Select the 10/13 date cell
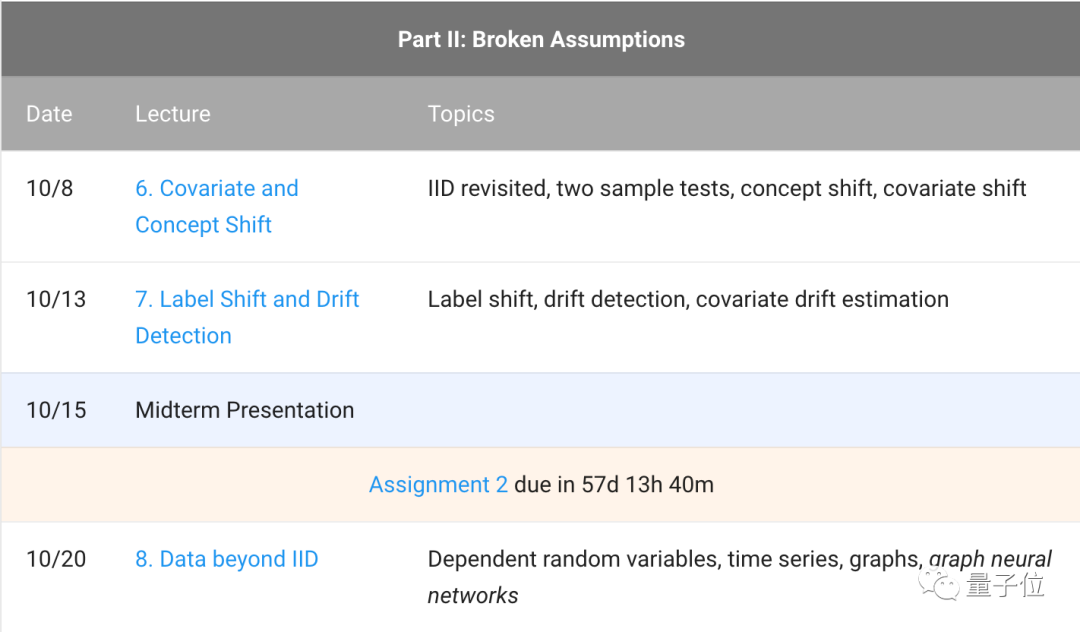 click(55, 299)
